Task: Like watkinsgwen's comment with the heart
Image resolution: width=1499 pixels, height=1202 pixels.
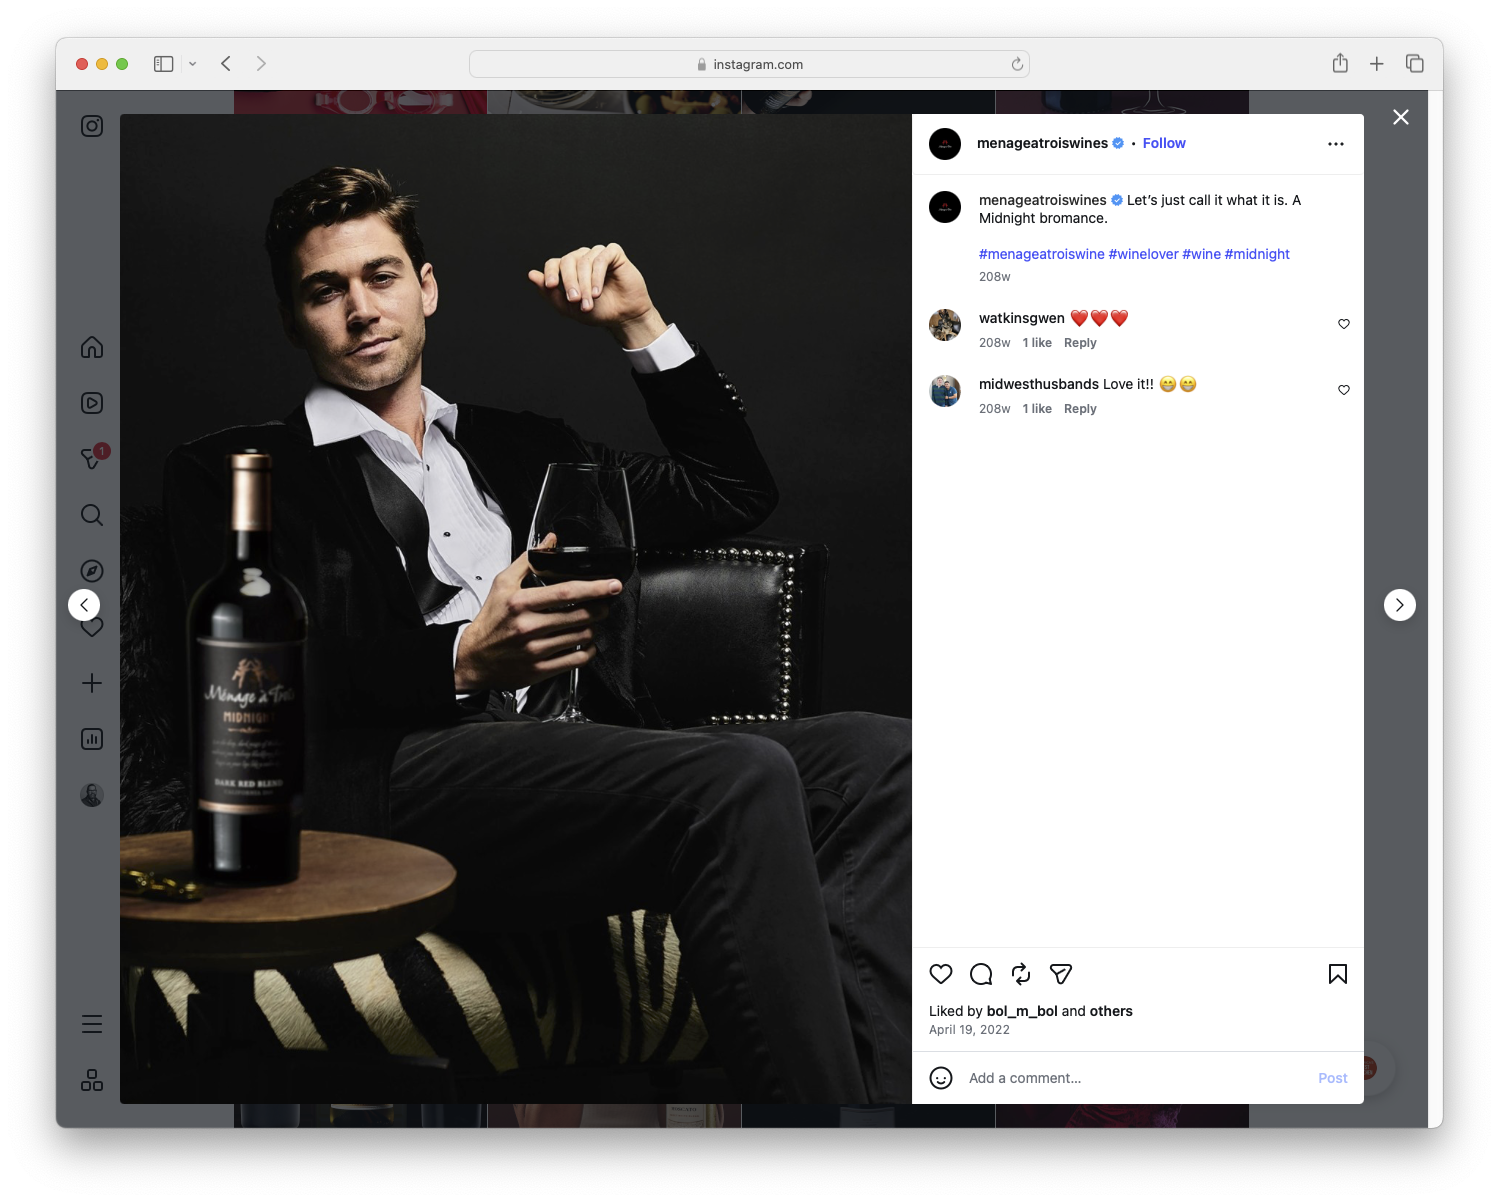Action: 1343,324
